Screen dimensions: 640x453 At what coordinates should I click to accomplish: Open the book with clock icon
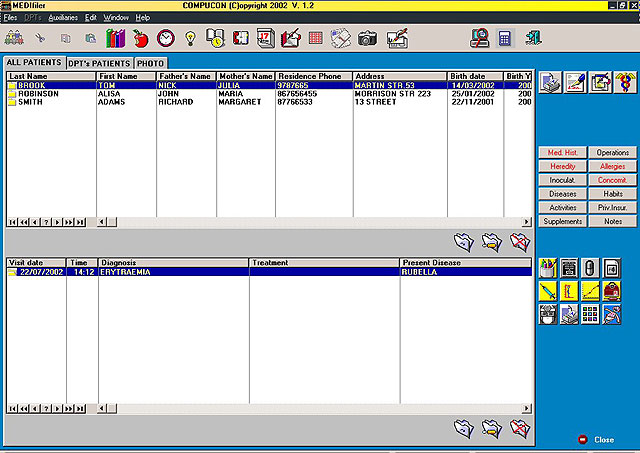(215, 38)
